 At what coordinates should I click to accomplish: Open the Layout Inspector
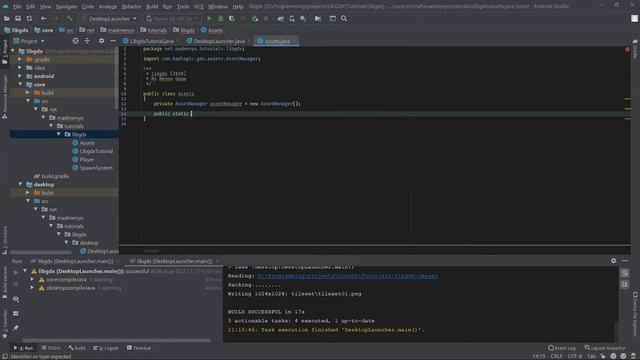coord(605,348)
